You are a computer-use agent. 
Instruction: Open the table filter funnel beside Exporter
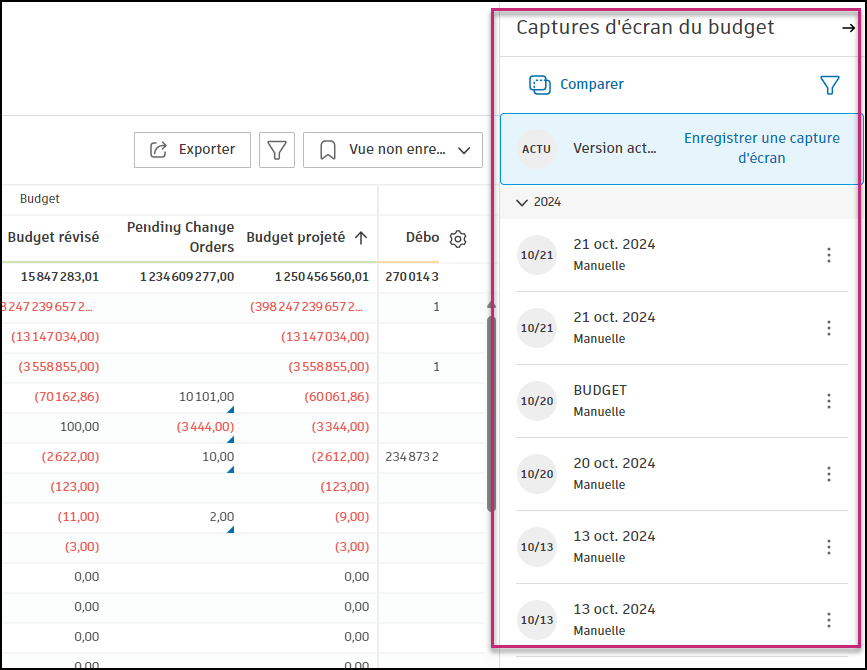(277, 150)
